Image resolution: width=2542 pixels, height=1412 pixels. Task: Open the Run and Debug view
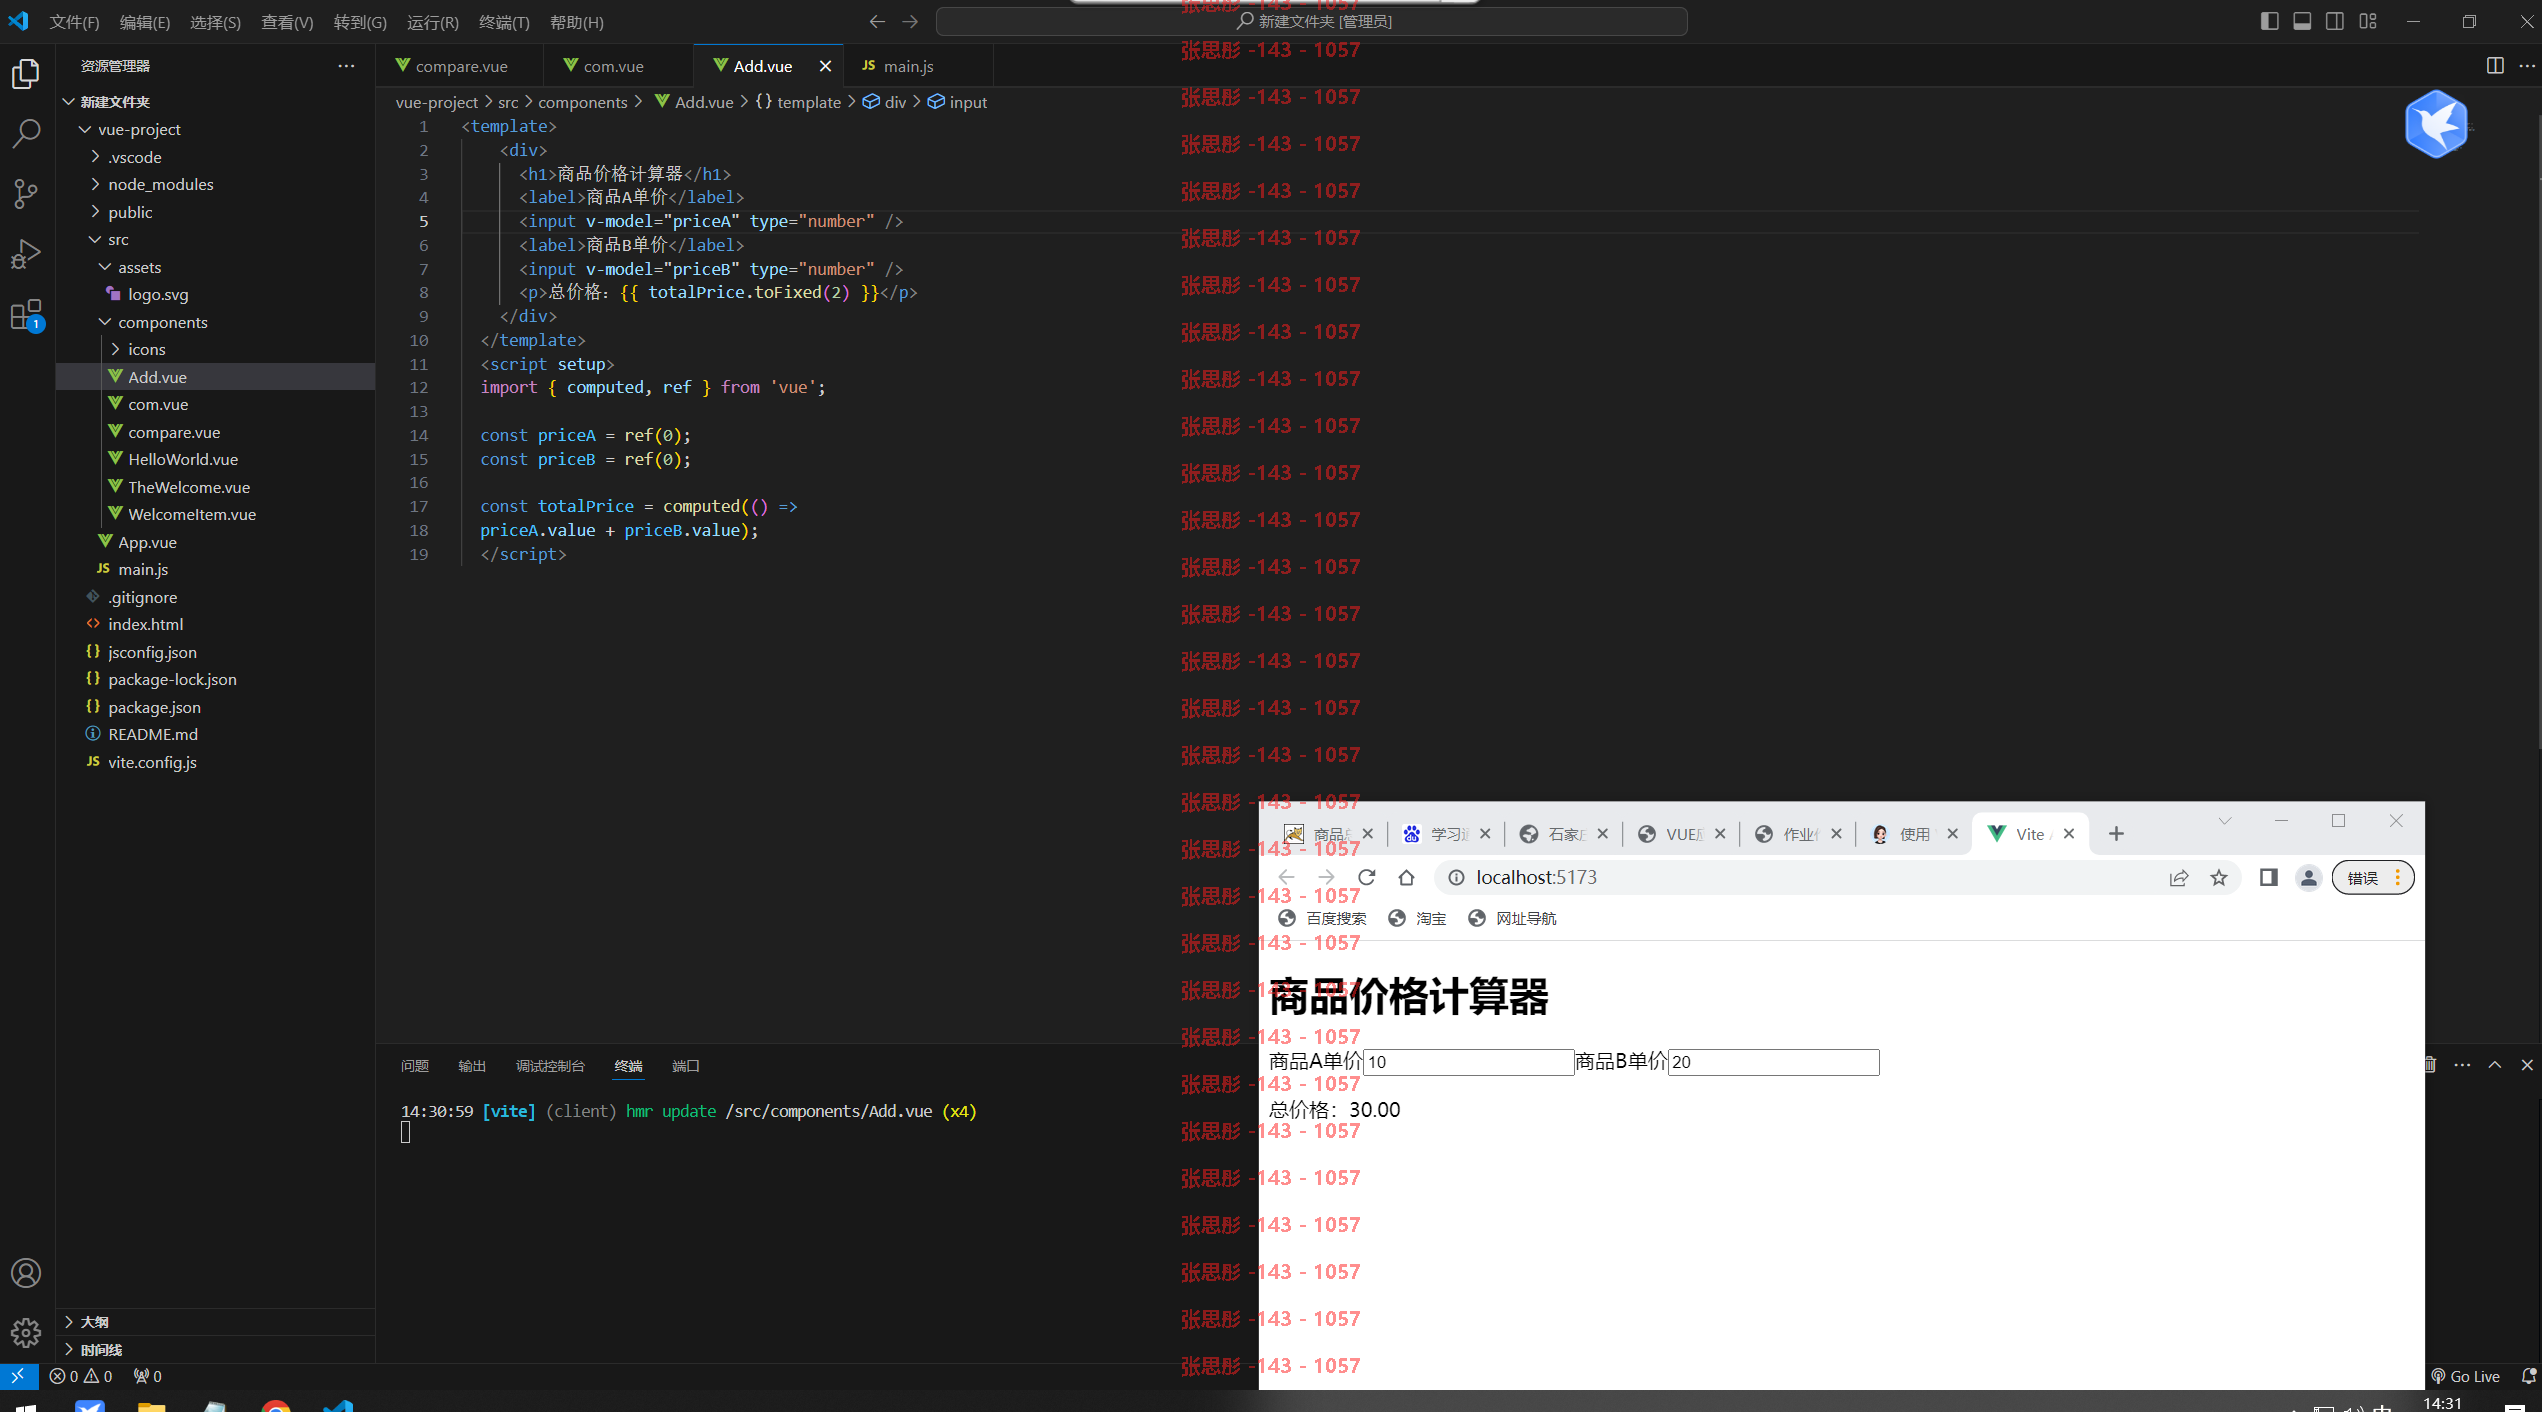coord(26,254)
